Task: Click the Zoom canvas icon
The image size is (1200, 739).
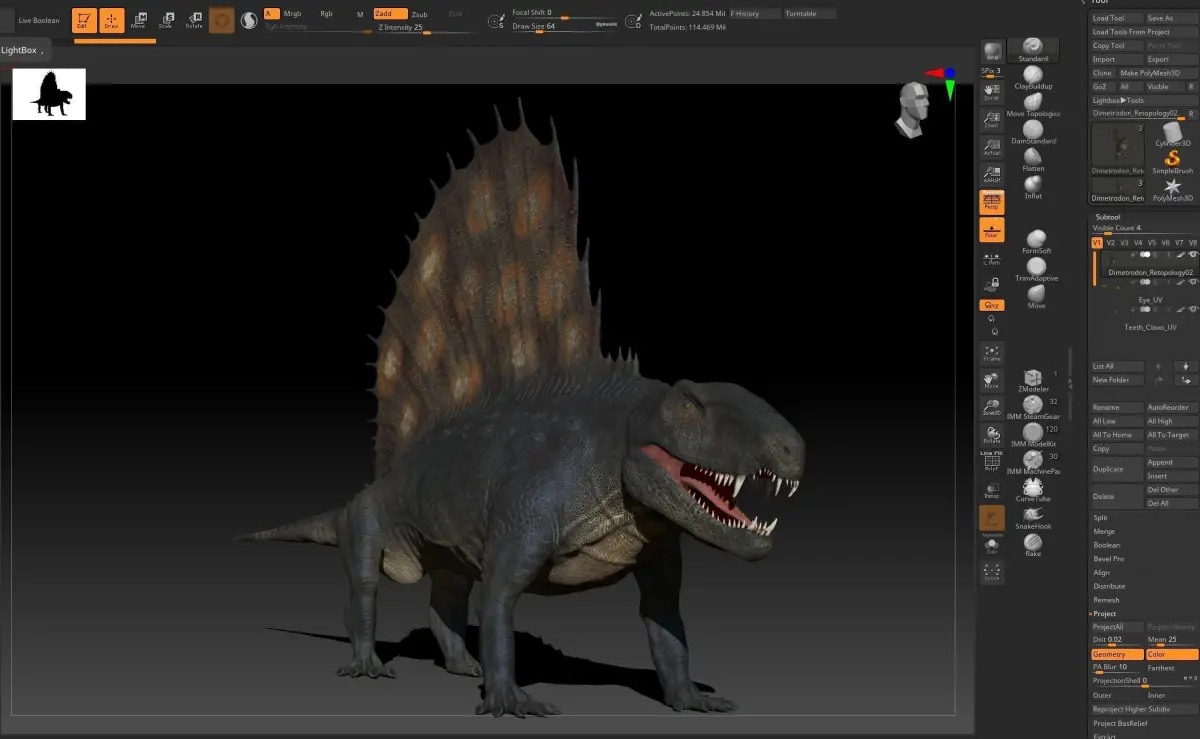Action: [992, 120]
